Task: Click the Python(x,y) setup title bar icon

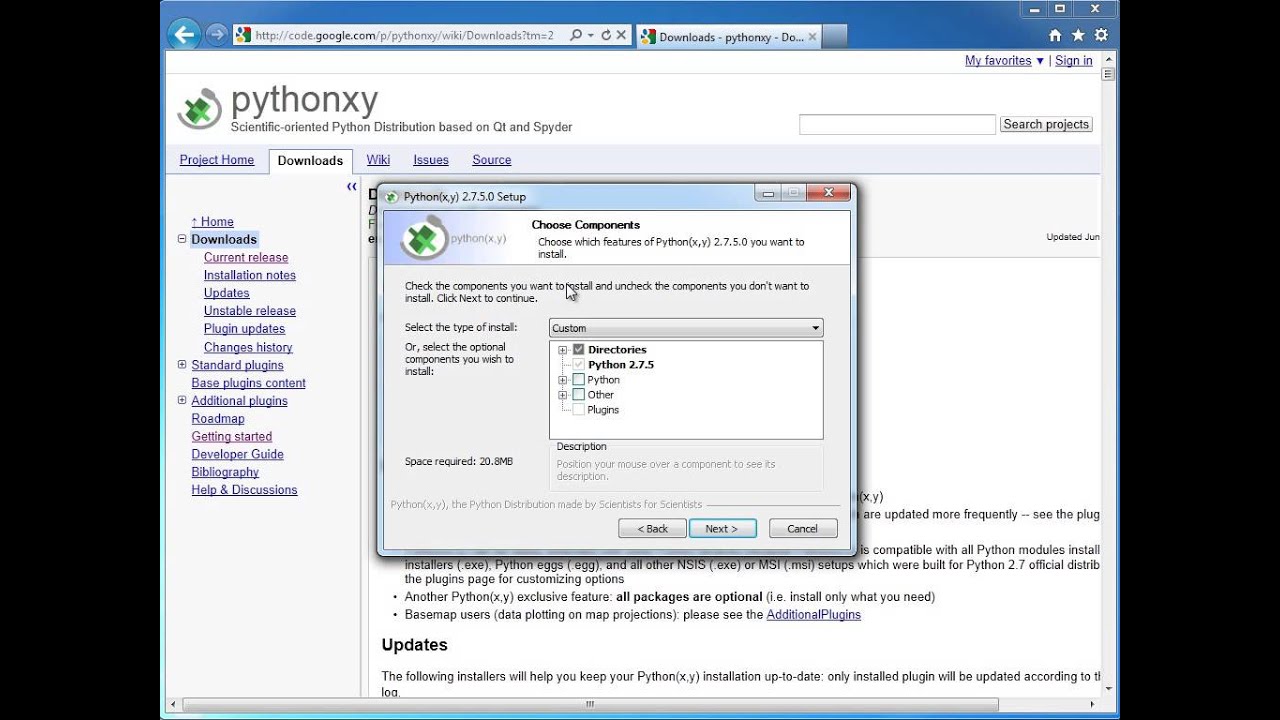Action: click(392, 197)
